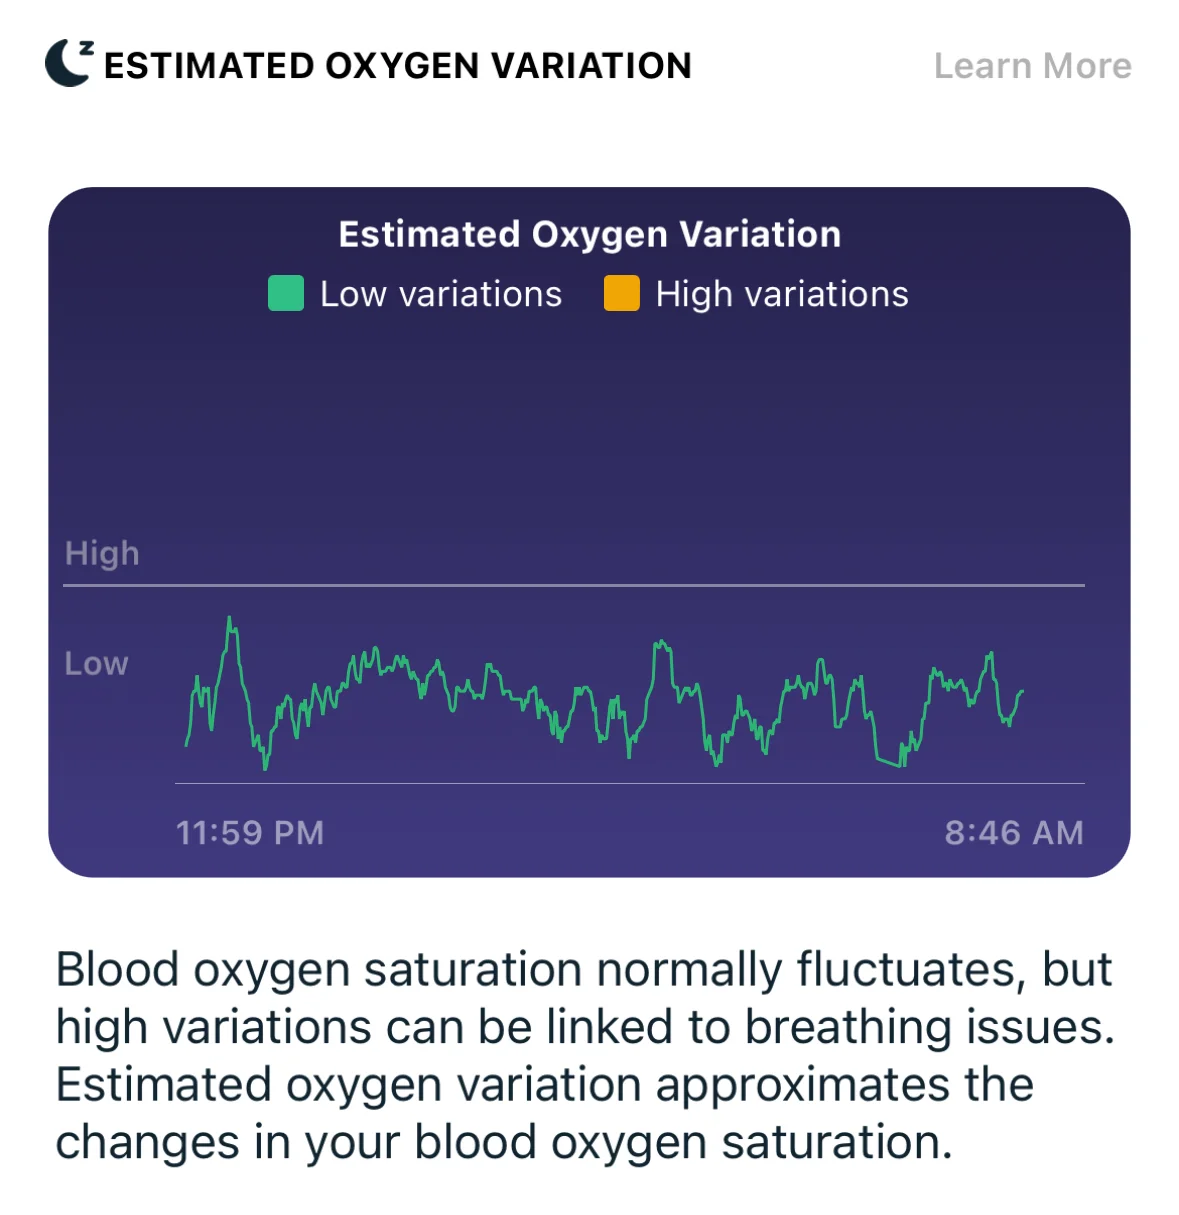
Task: Tap the tallest peak of the green line
Action: pyautogui.click(x=230, y=620)
